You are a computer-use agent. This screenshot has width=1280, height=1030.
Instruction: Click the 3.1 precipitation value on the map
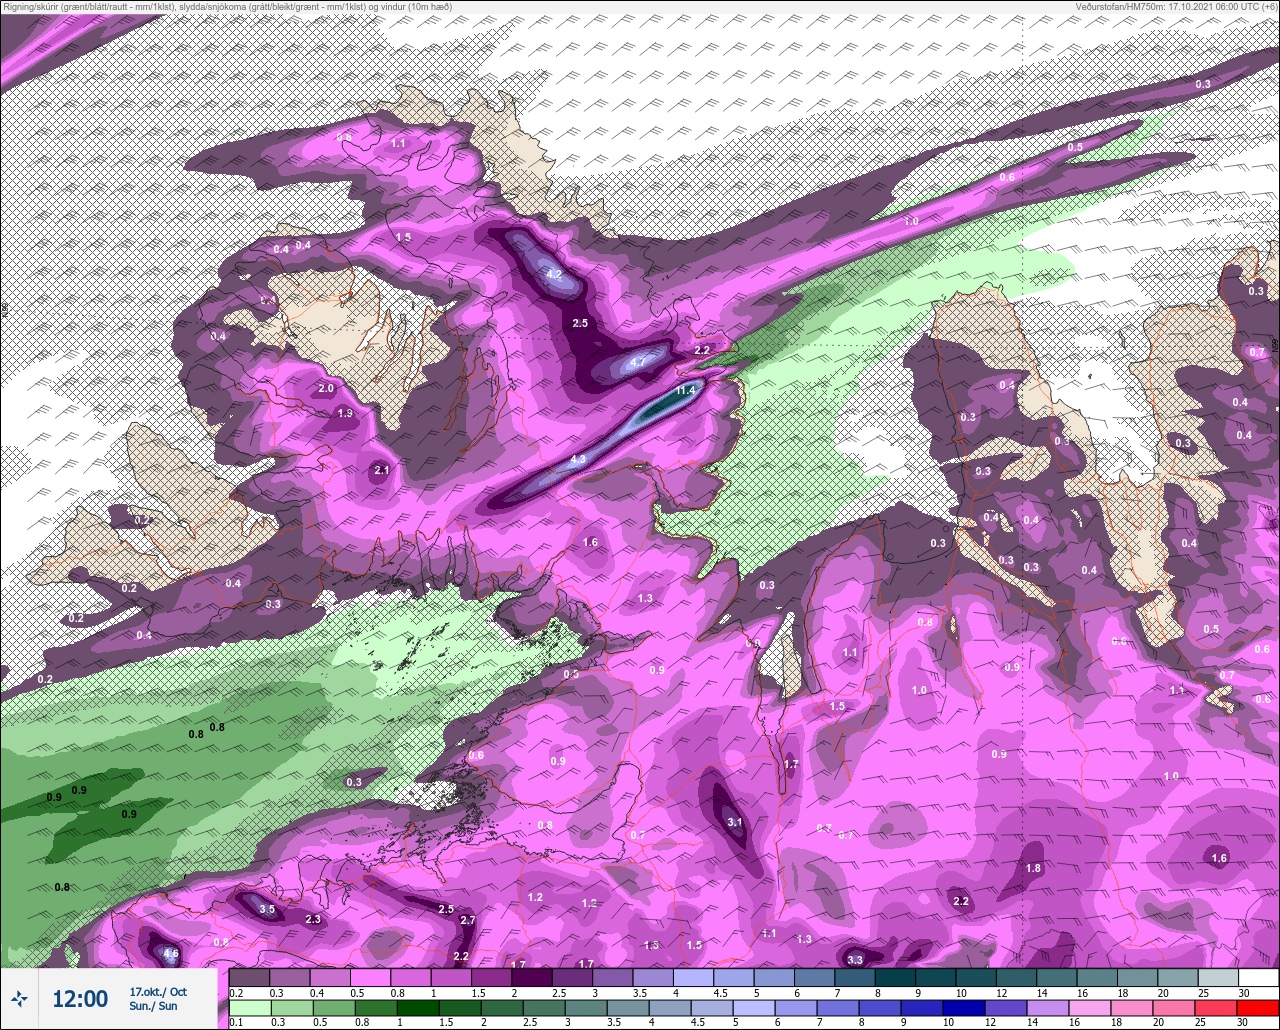pyautogui.click(x=735, y=823)
